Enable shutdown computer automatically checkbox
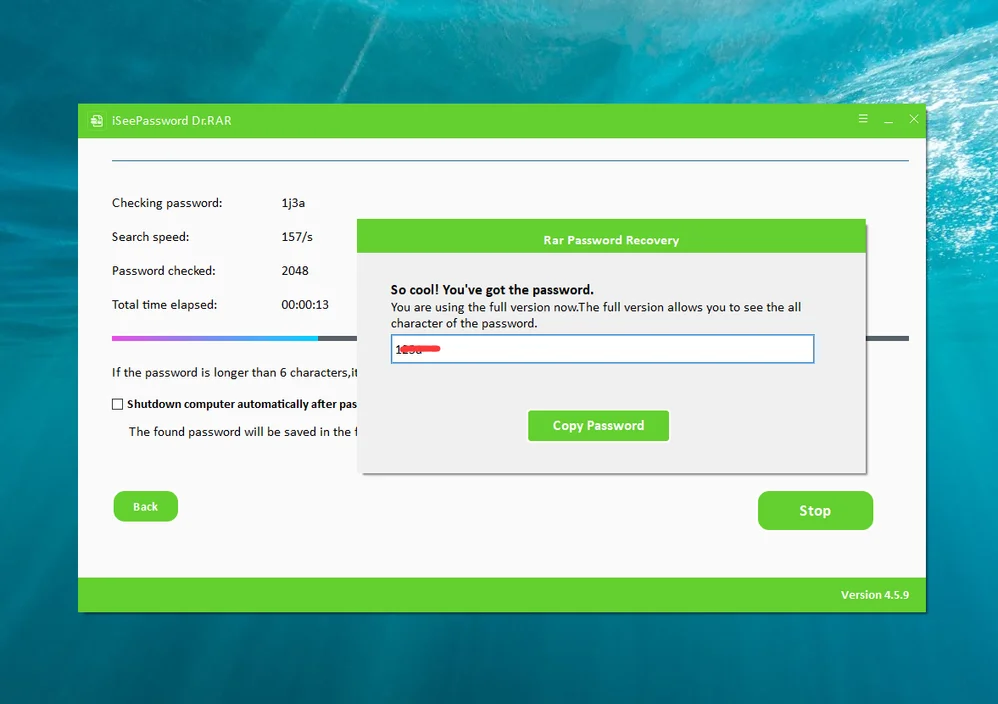 point(118,405)
